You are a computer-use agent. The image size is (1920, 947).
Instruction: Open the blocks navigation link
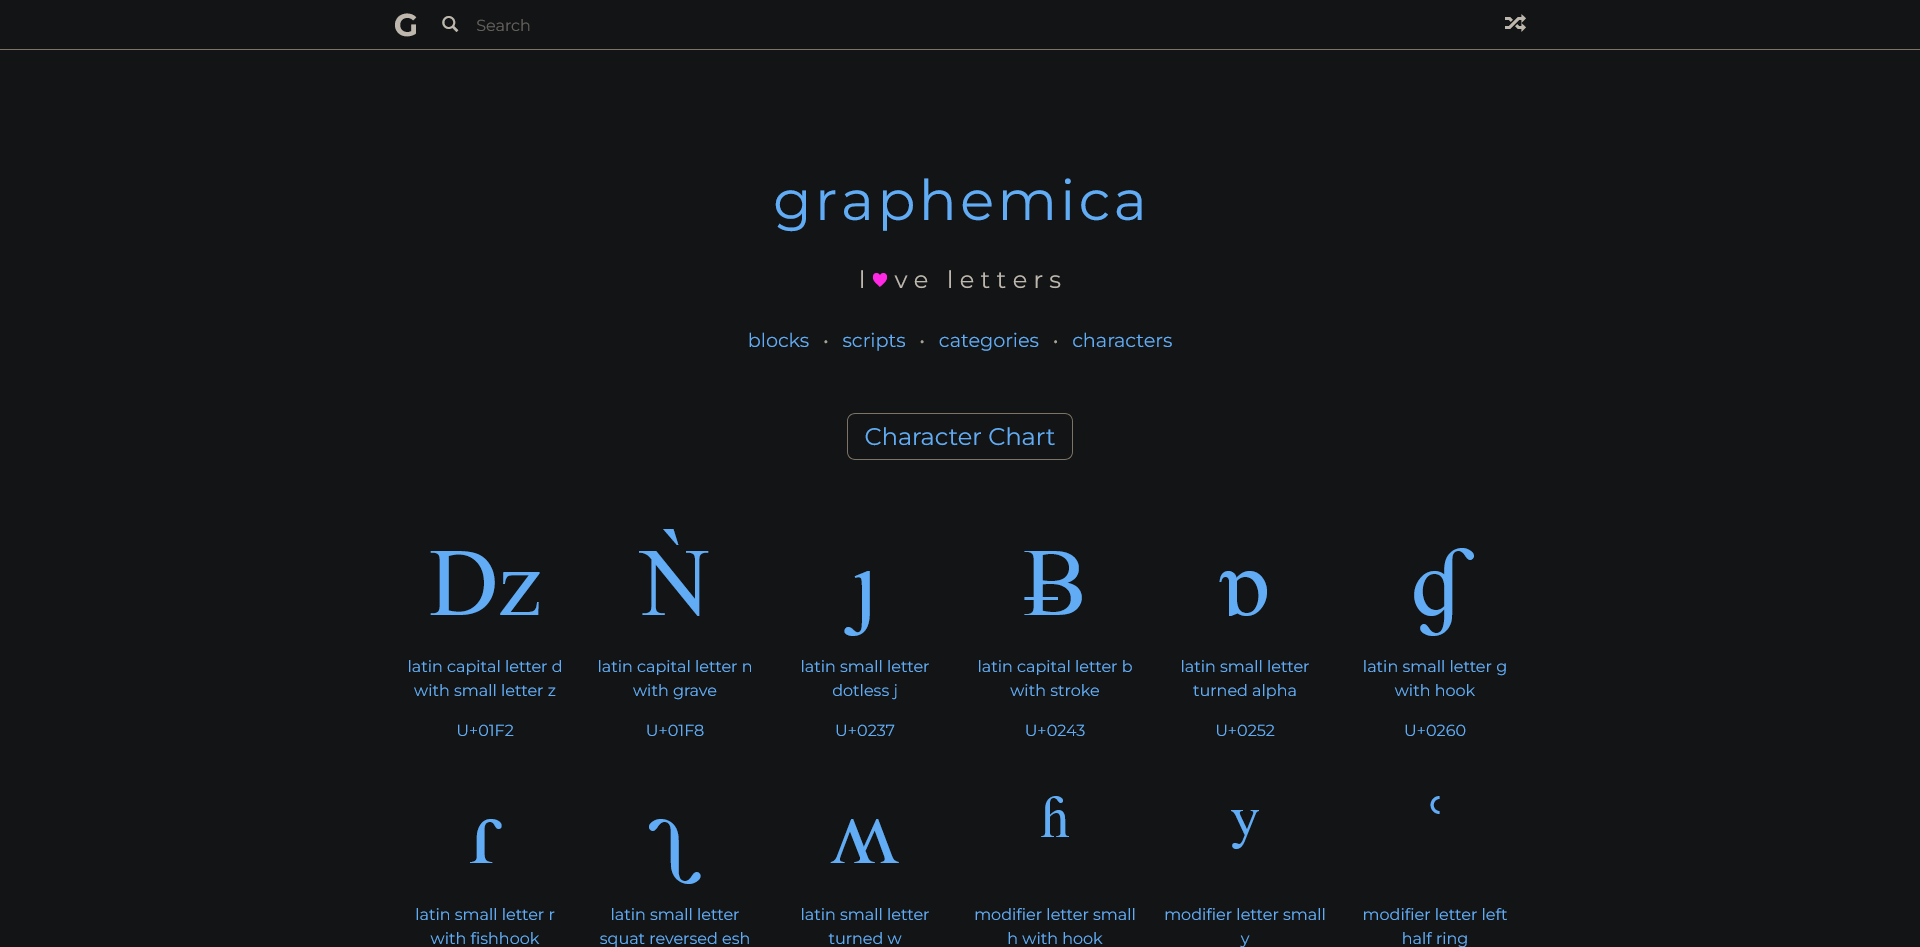coord(778,341)
